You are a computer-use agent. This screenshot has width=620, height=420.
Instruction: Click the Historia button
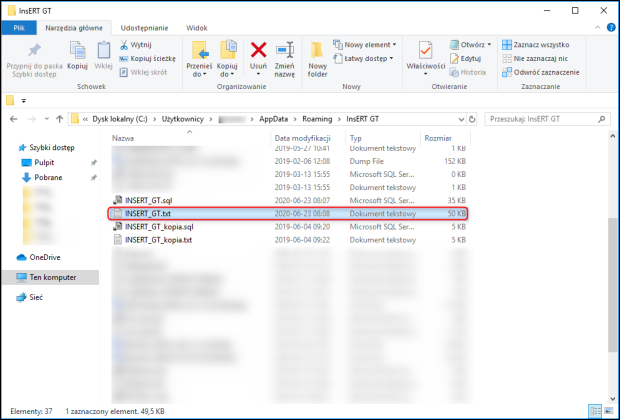(467, 72)
